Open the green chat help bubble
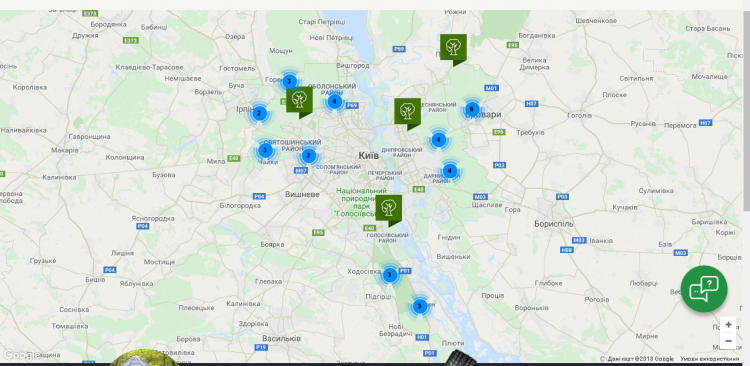Image resolution: width=750 pixels, height=366 pixels. (x=704, y=289)
